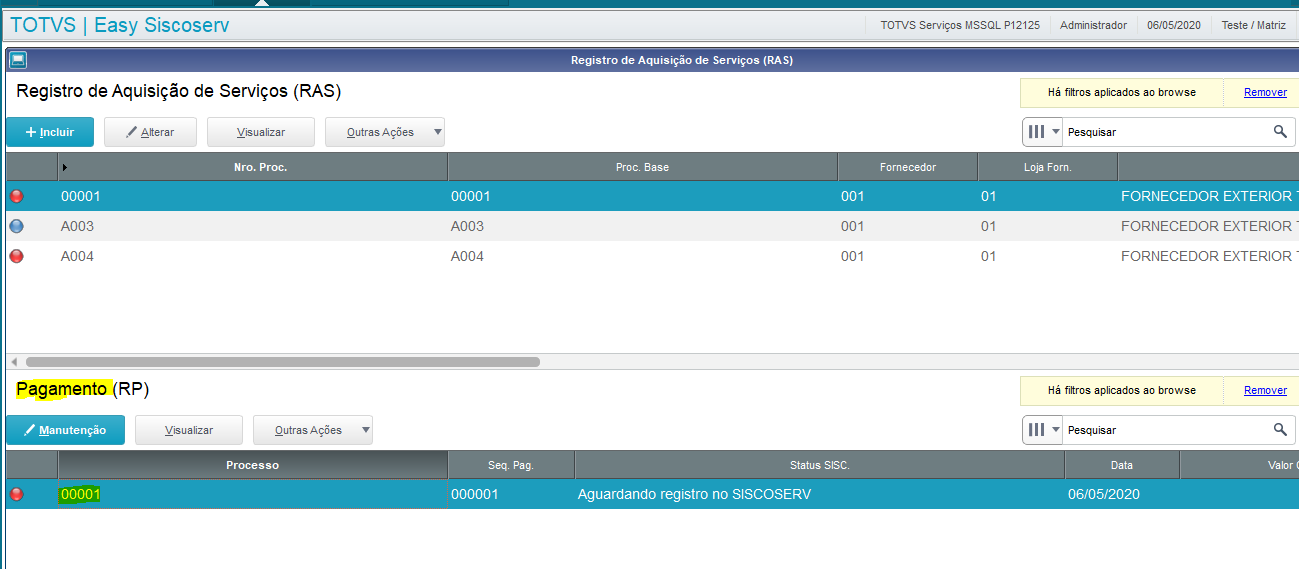Click the Alterar button
This screenshot has height=569, width=1299.
click(x=150, y=132)
